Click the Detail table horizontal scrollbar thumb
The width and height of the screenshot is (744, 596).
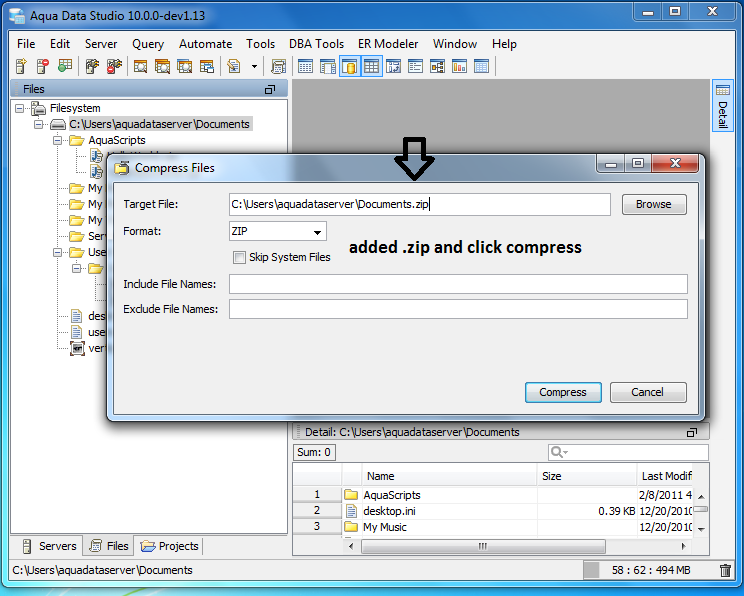click(483, 546)
